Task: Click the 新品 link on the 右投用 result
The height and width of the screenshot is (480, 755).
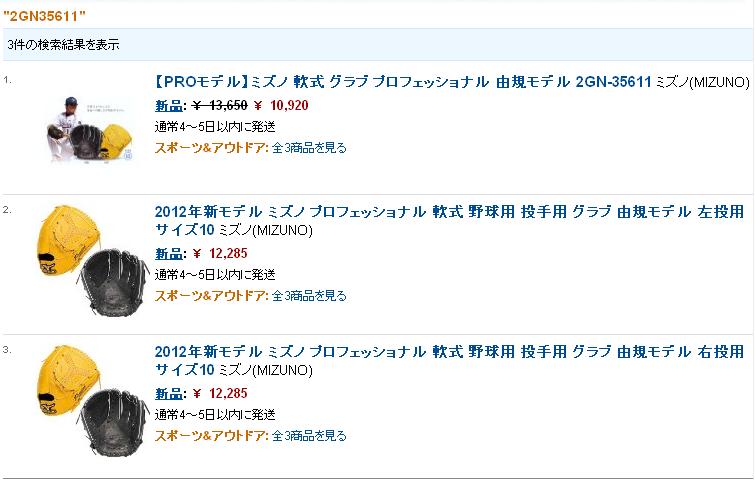Action: [168, 393]
